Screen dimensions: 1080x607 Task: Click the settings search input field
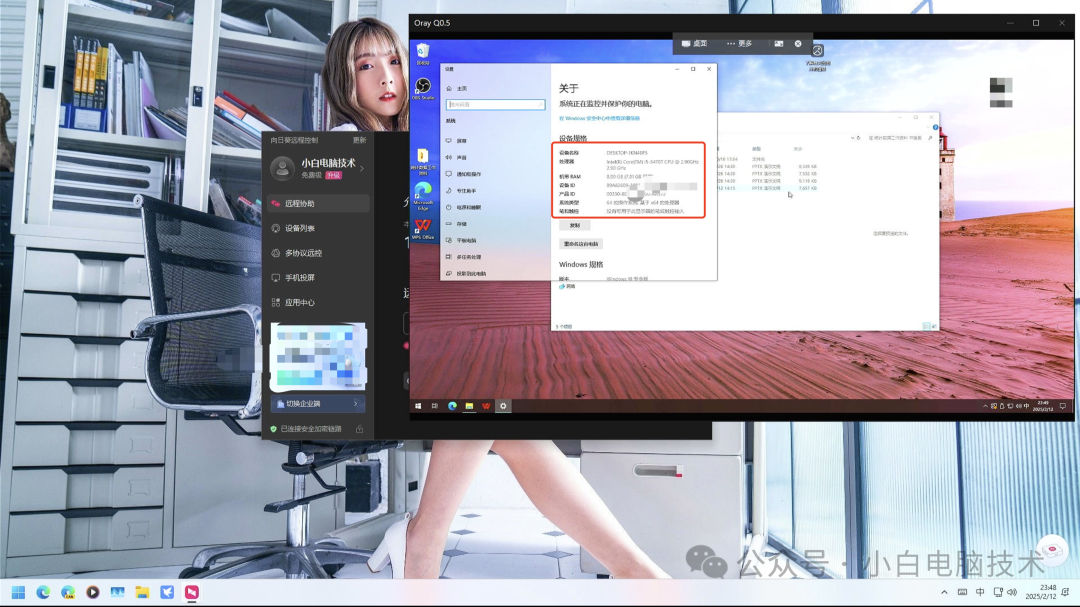pos(496,104)
